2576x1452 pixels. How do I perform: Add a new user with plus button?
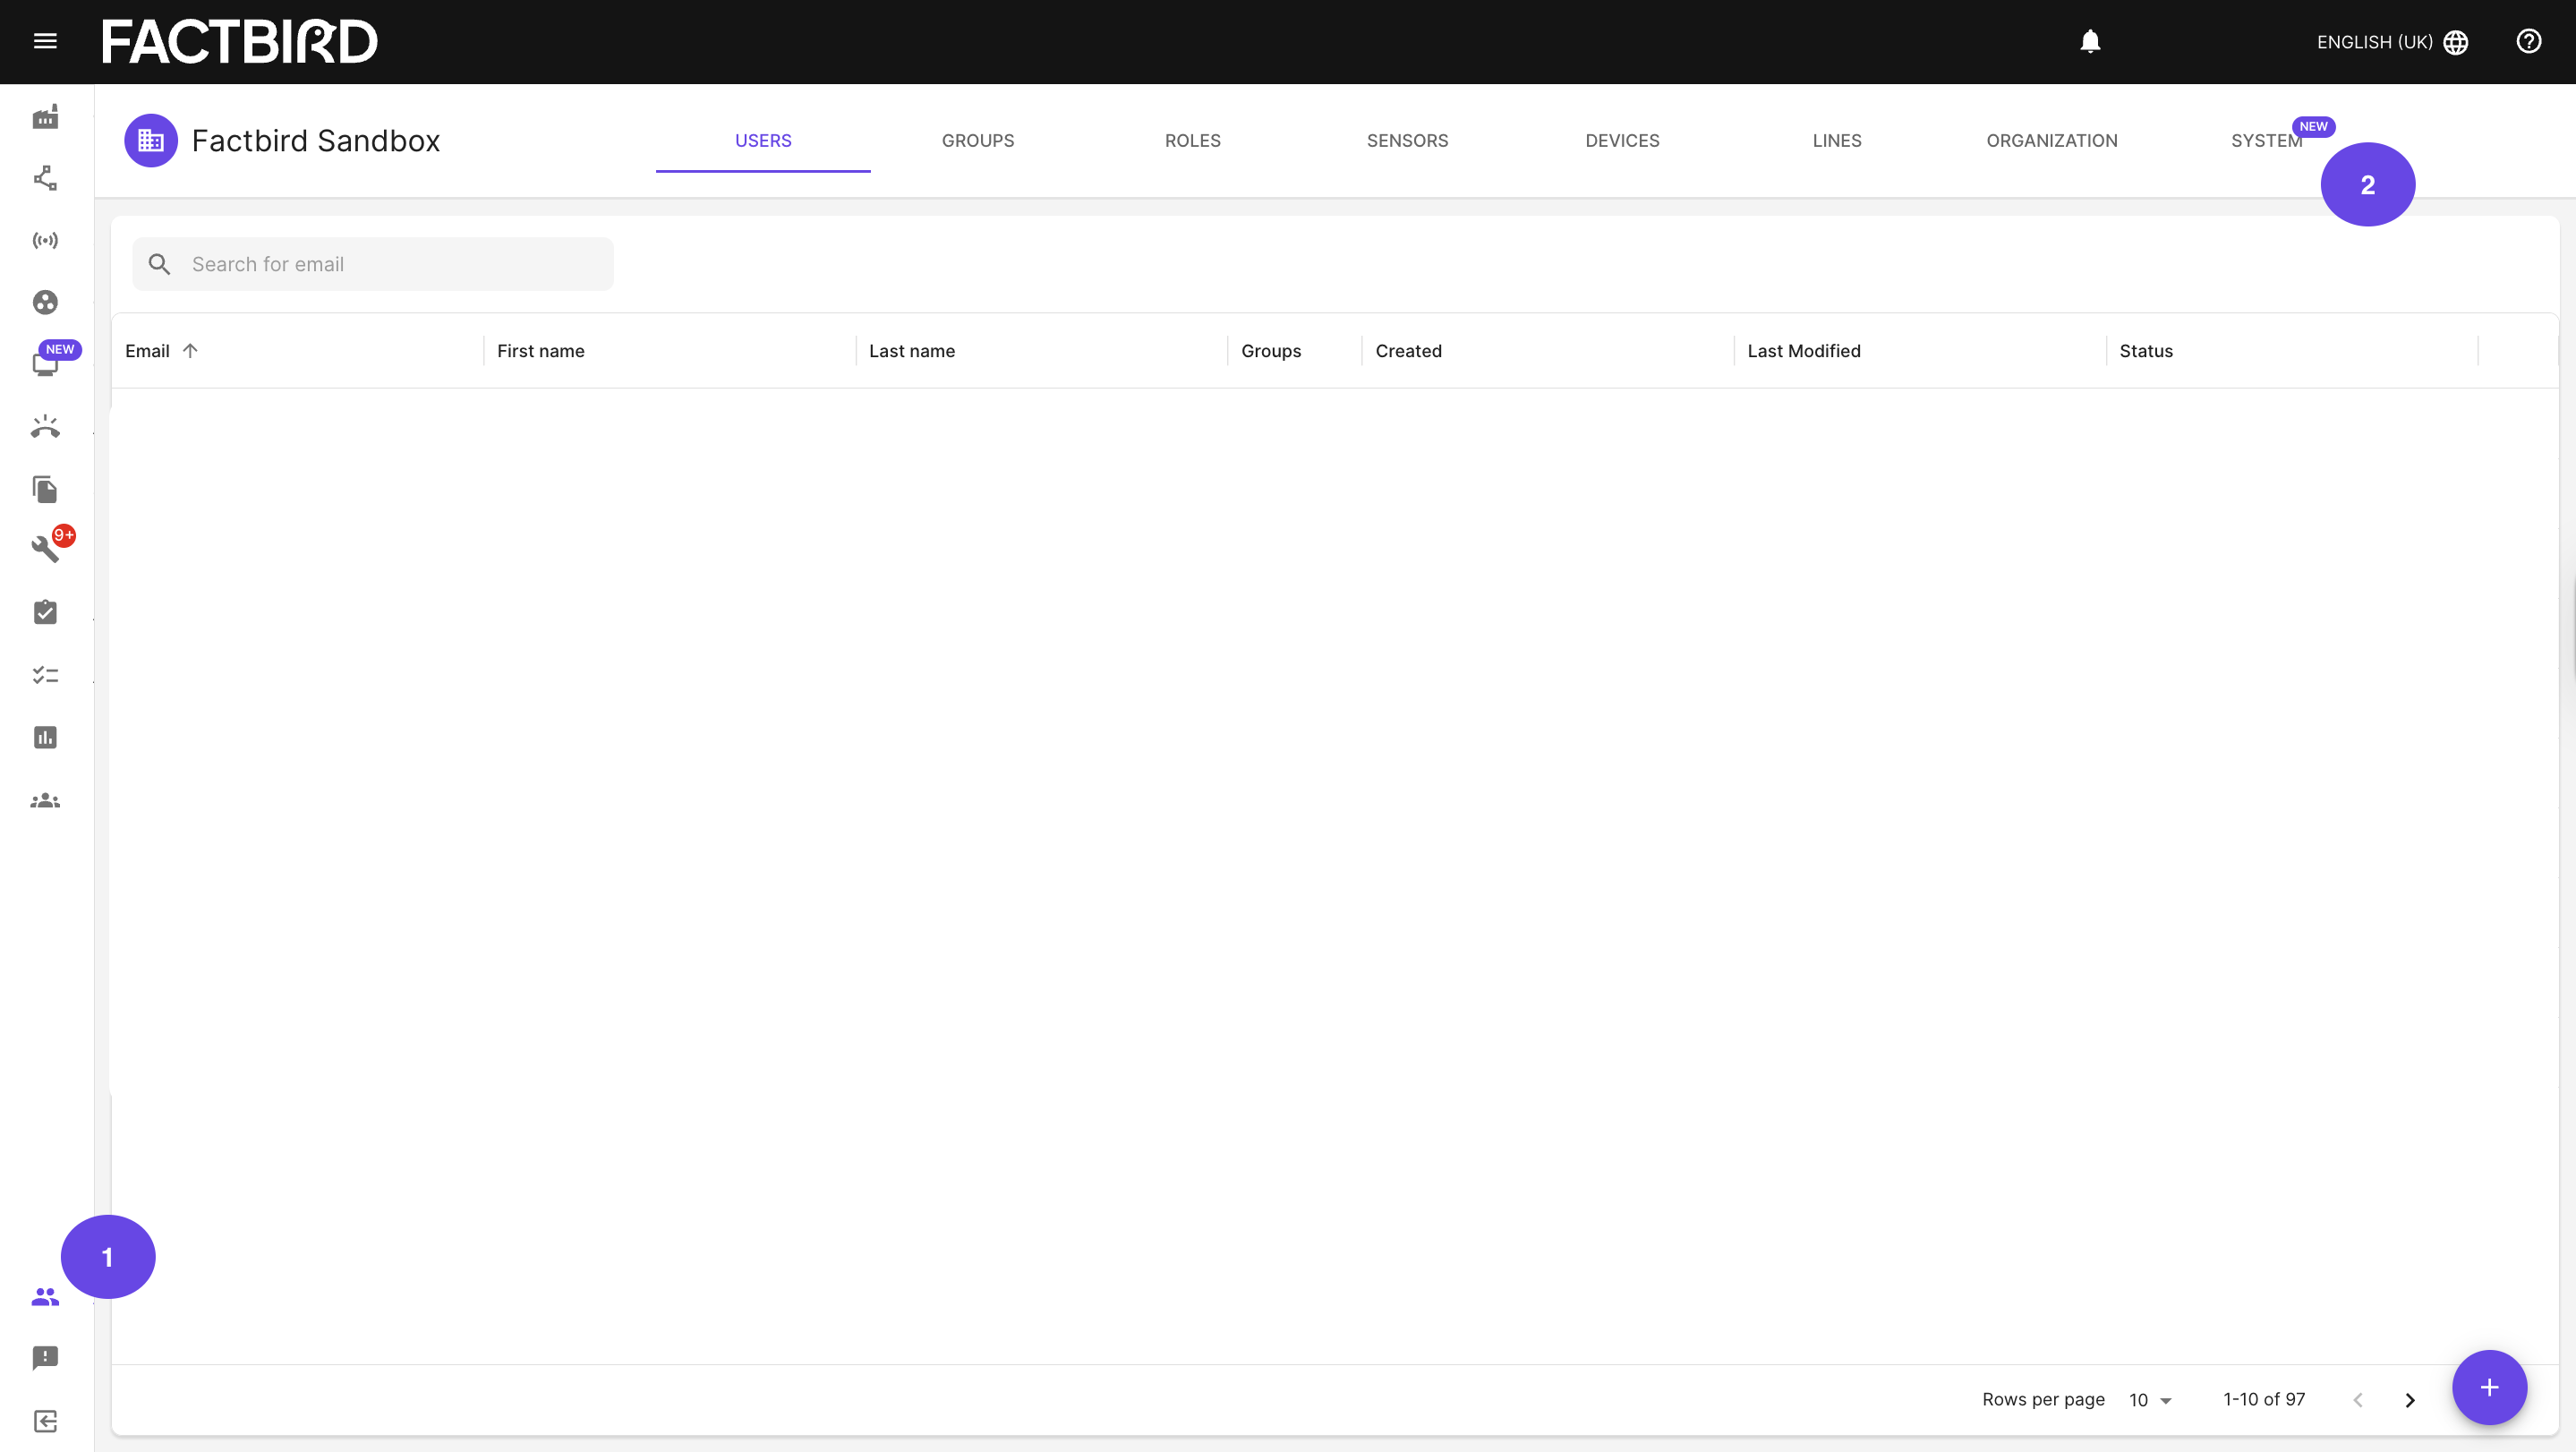[x=2489, y=1387]
